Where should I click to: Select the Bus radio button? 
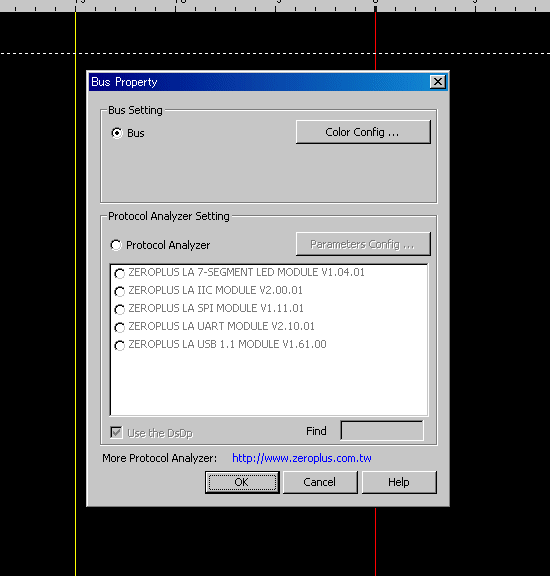tap(117, 133)
